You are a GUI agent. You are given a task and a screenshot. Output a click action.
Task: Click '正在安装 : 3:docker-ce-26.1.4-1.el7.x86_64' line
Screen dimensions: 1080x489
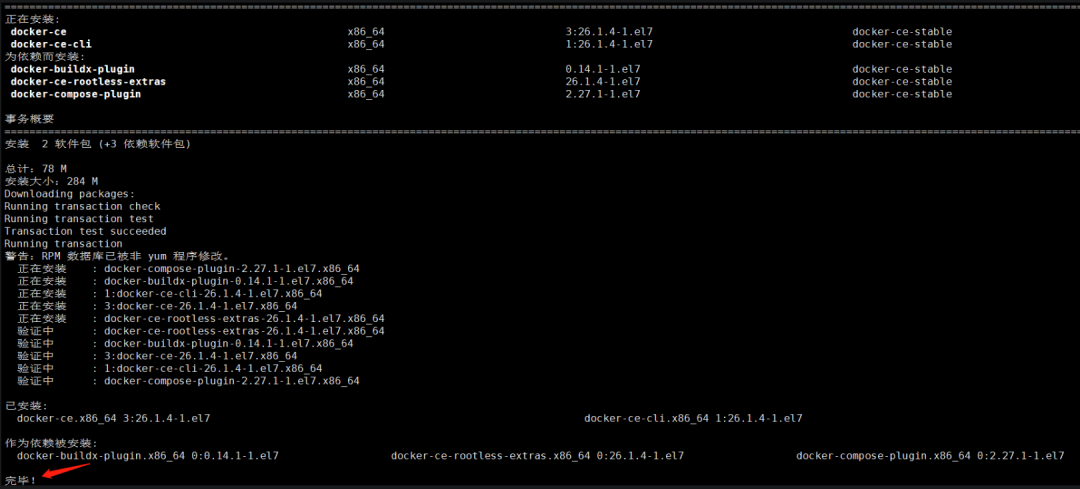click(x=157, y=306)
